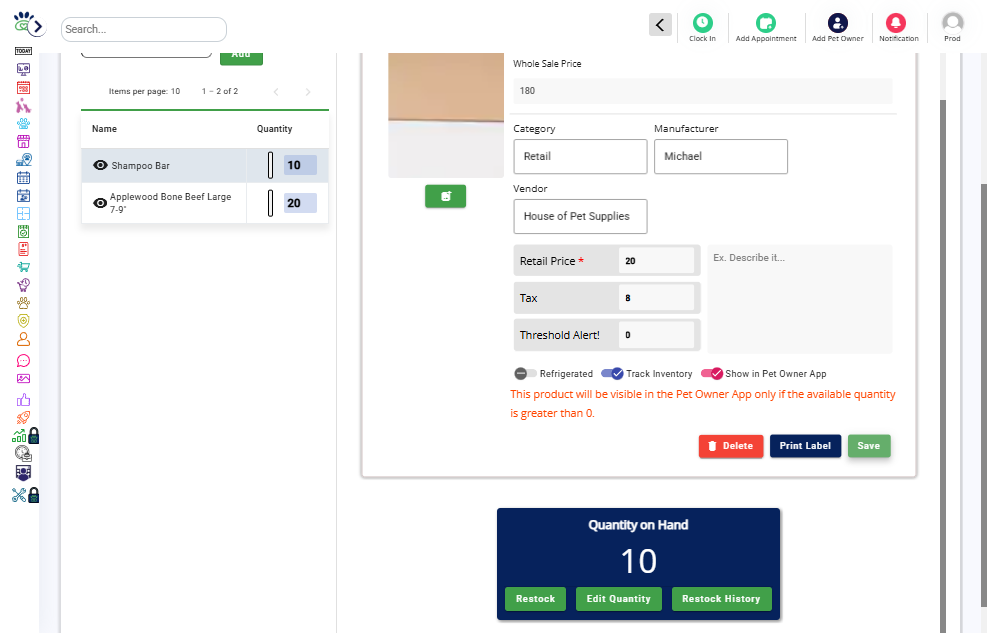Click the Delete button
Viewport: 987px width, 633px height.
coord(731,445)
